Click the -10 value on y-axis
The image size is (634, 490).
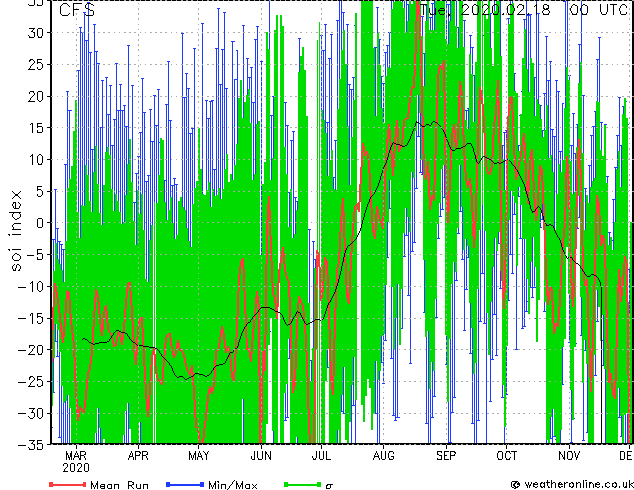tap(32, 286)
